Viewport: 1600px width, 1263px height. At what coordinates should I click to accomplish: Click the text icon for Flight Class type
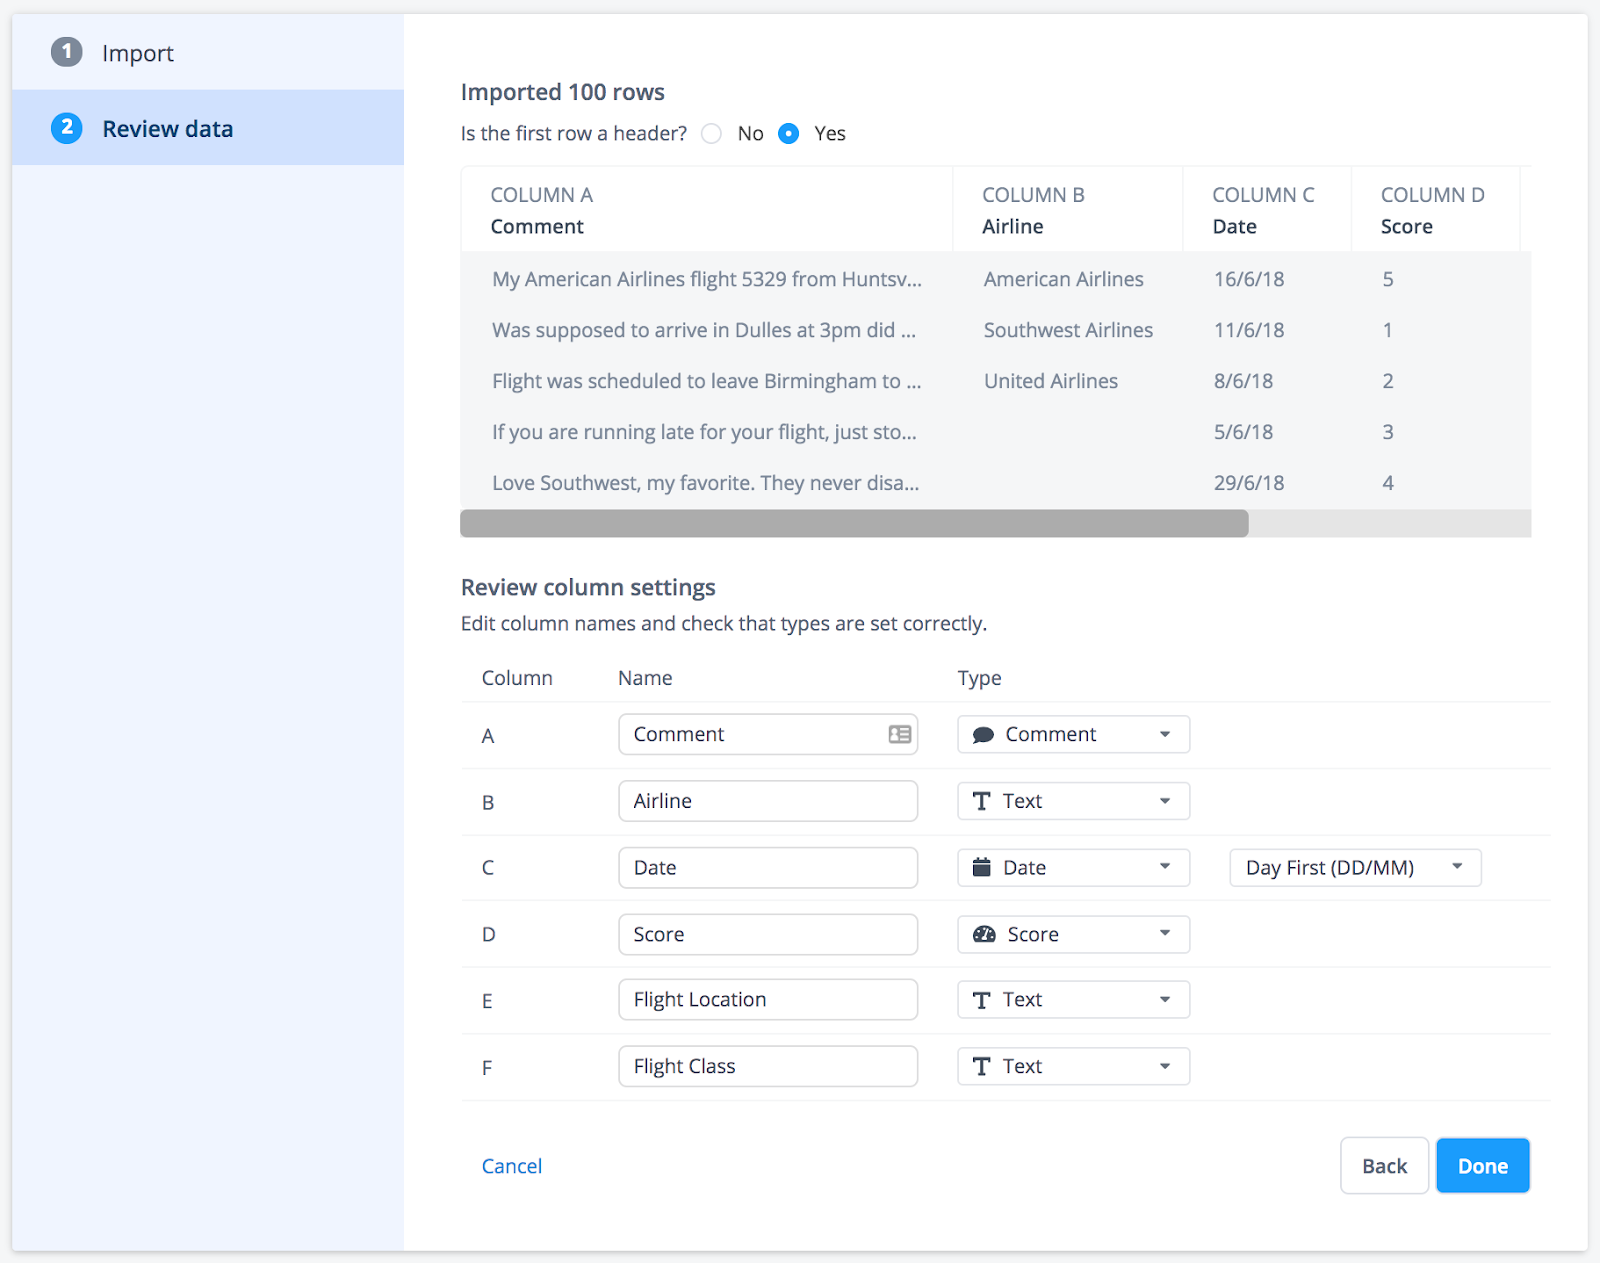click(x=982, y=1066)
